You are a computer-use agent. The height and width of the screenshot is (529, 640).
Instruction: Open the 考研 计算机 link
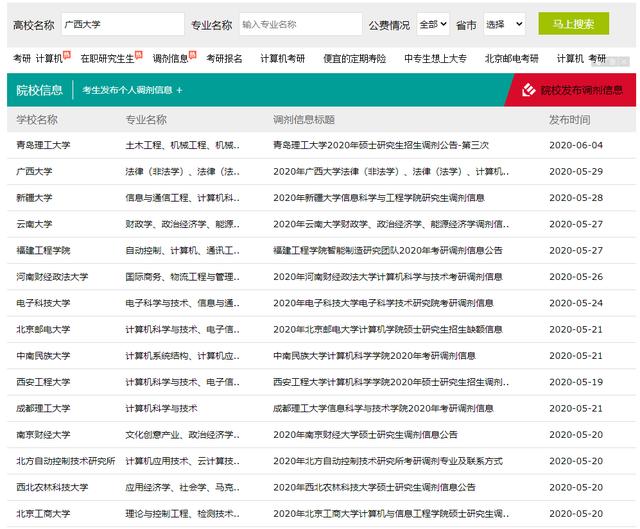click(38, 59)
